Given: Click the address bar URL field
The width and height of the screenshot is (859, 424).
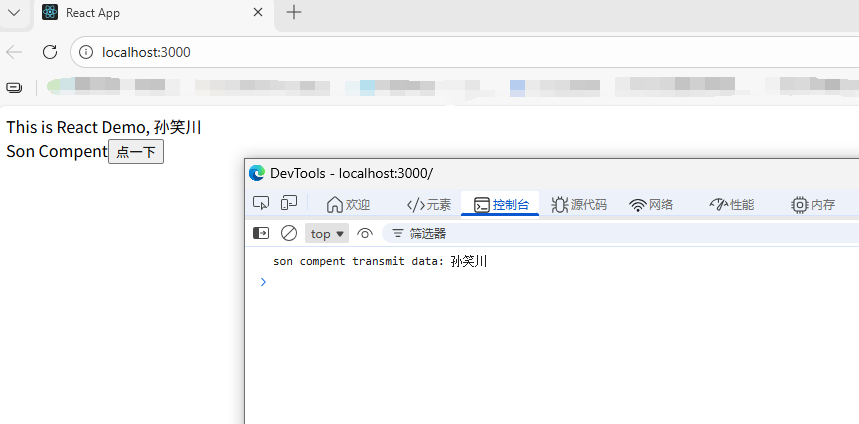Looking at the screenshot, I should click(x=465, y=52).
